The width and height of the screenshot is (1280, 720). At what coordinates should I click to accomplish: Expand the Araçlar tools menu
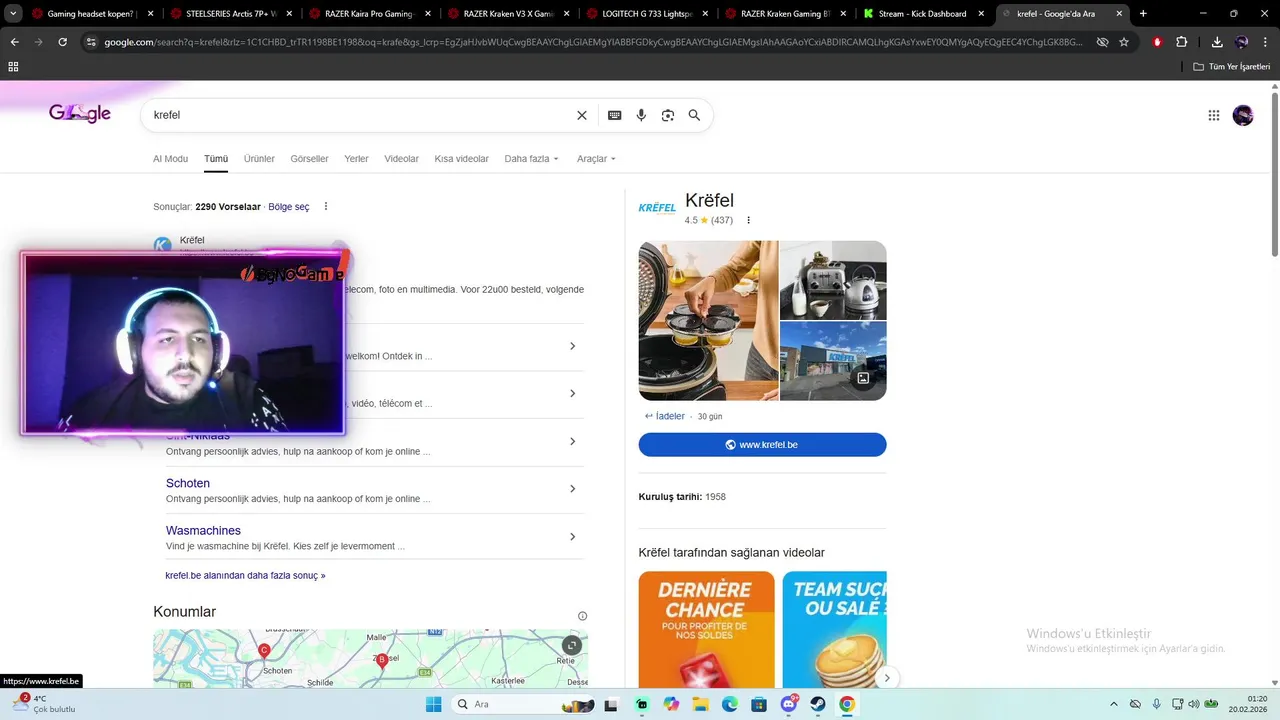(x=597, y=159)
